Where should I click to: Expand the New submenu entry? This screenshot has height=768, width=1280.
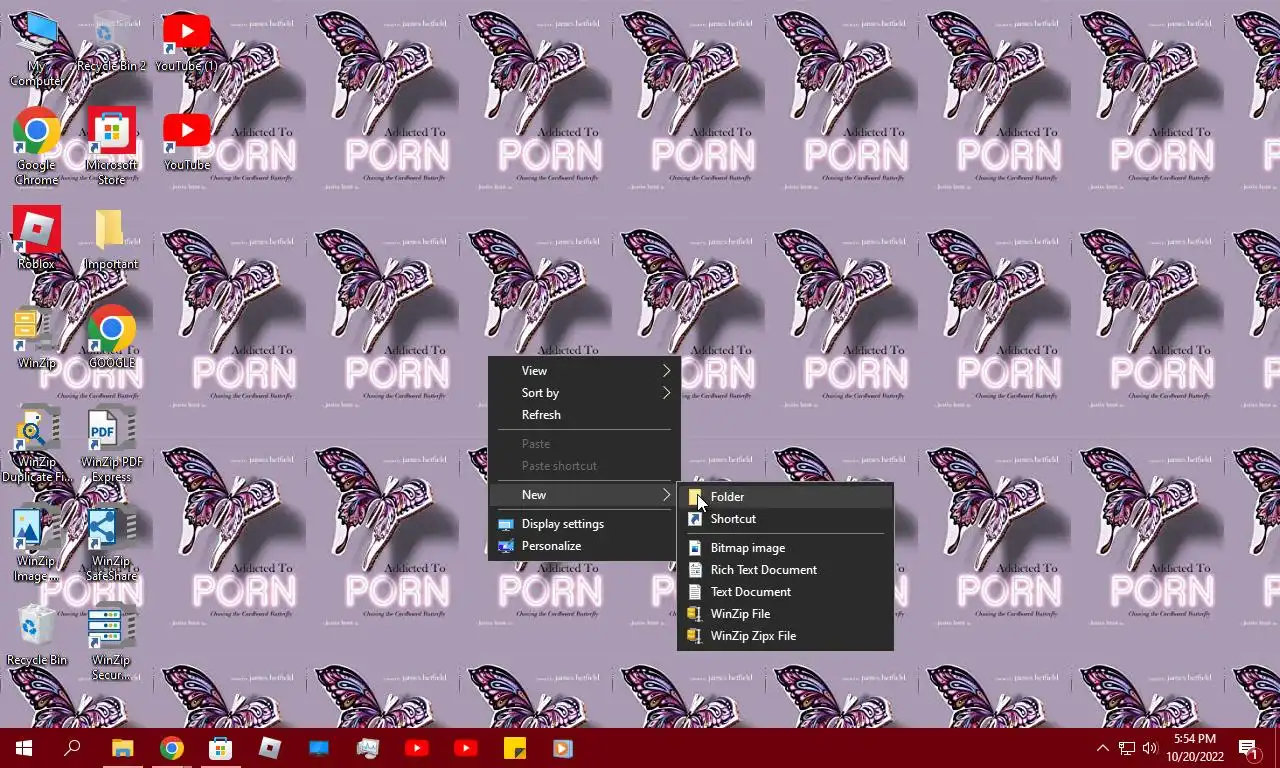coord(584,495)
